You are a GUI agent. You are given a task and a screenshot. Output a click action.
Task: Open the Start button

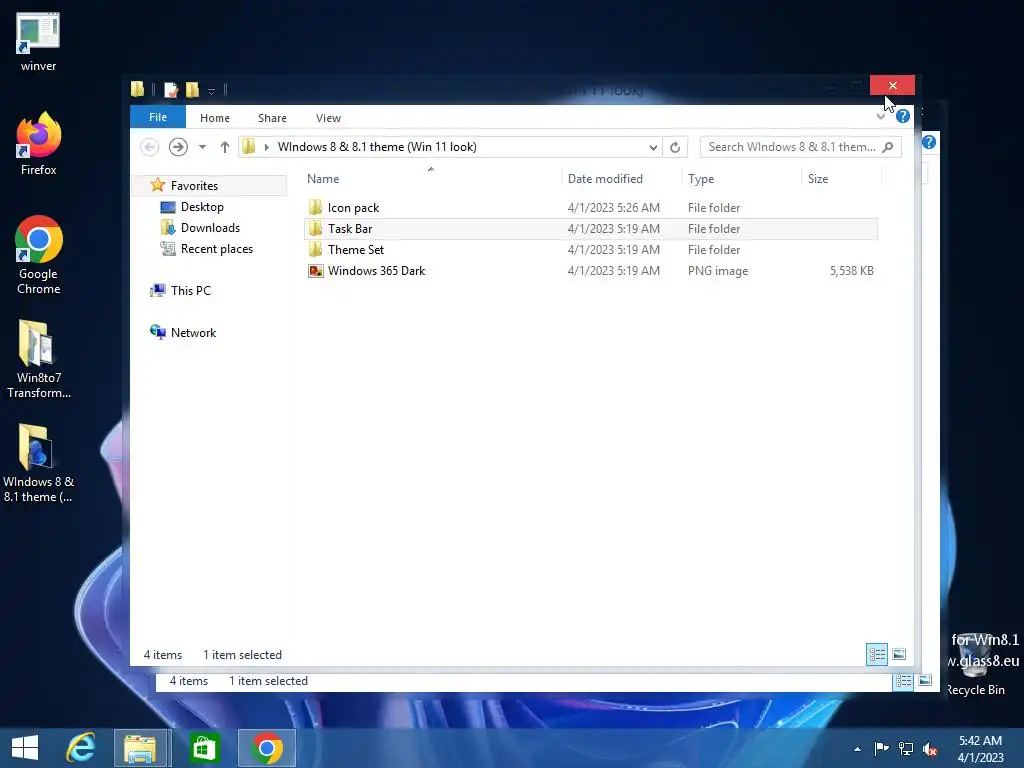click(25, 748)
